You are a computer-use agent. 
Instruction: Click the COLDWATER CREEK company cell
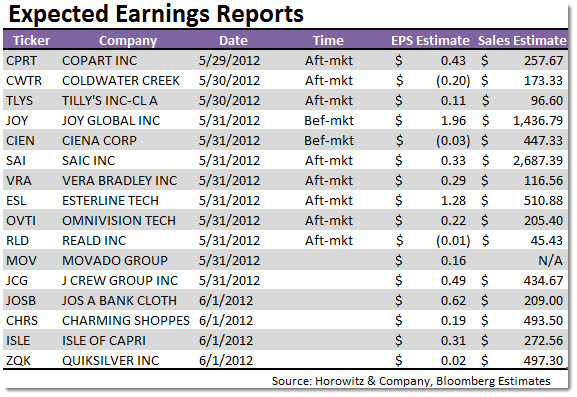tap(121, 81)
